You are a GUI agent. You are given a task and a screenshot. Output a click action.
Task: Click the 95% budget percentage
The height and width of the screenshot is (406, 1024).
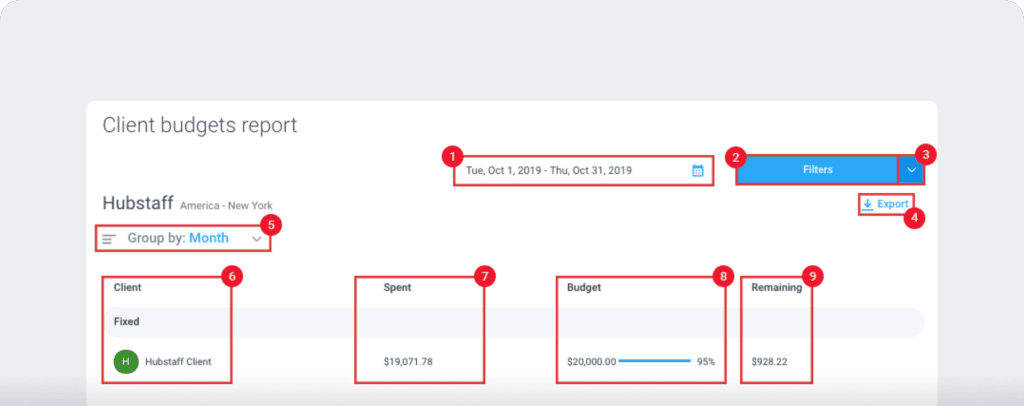(x=706, y=361)
